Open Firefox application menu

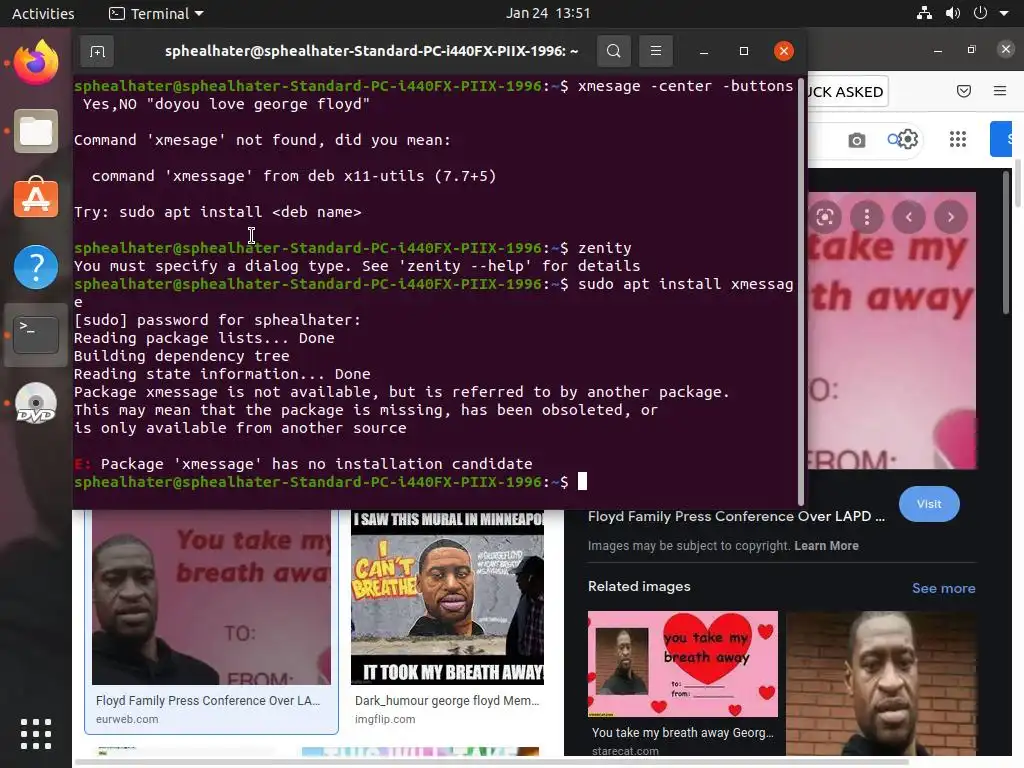click(x=1000, y=91)
